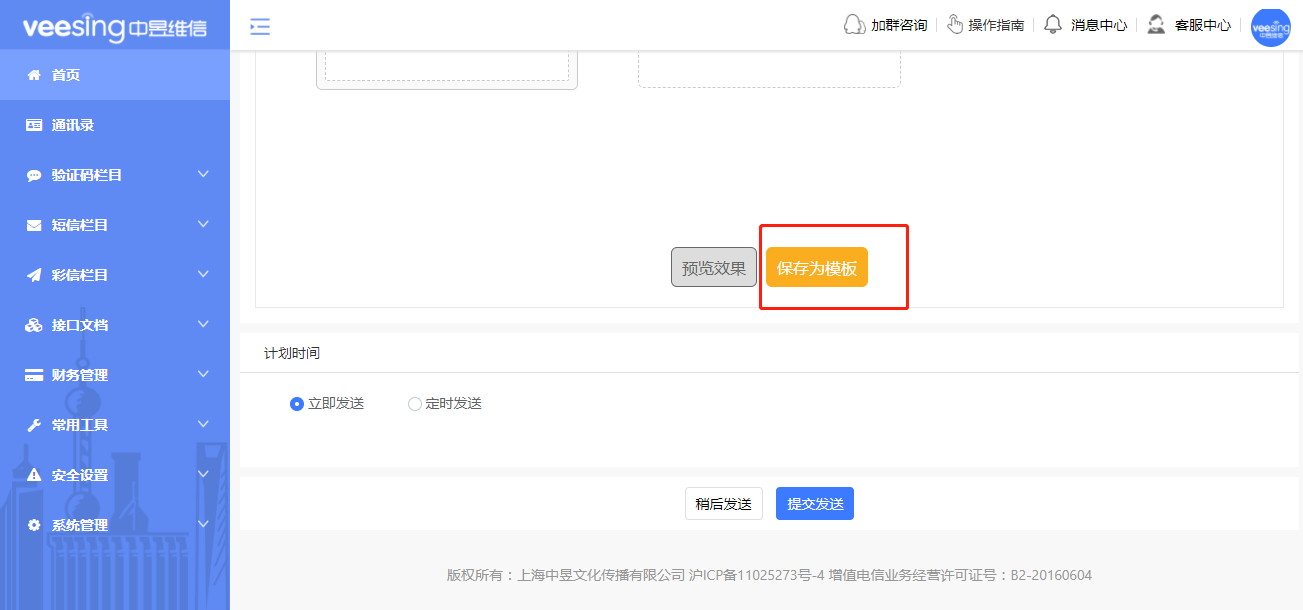The height and width of the screenshot is (610, 1303).
Task: Select the 立即发送 radio button
Action: [x=297, y=404]
